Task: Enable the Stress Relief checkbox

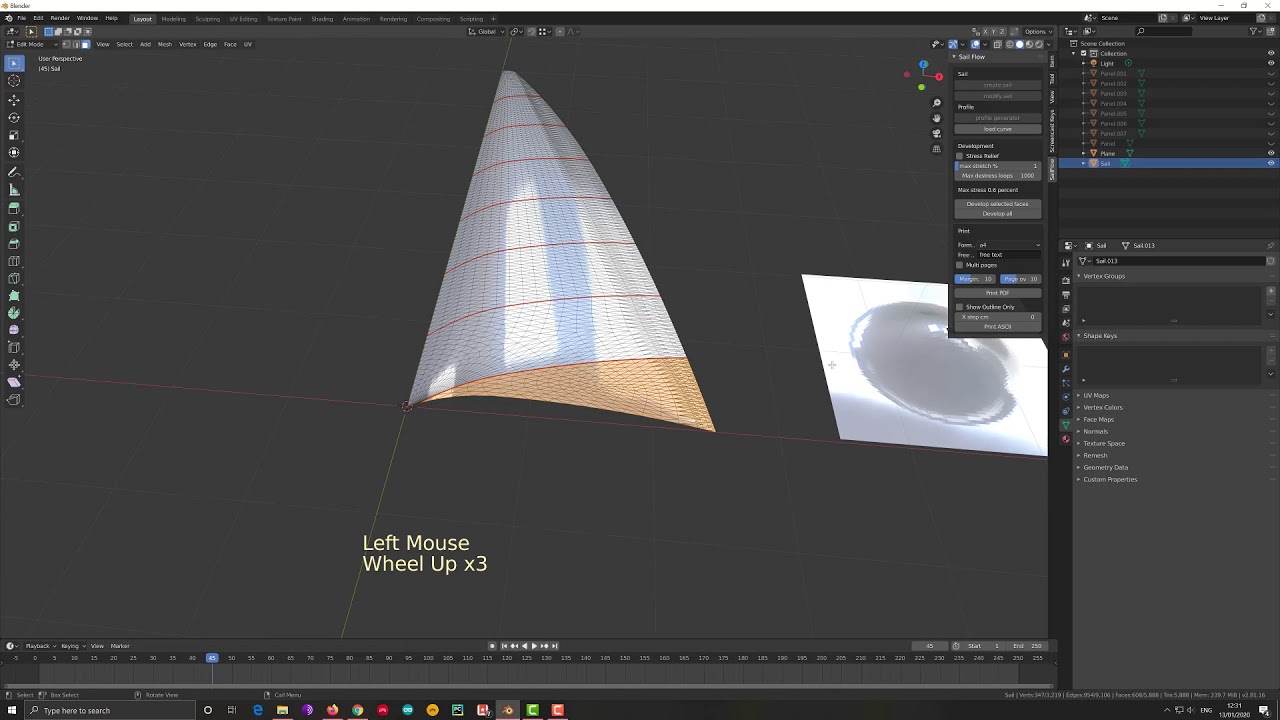Action: coord(960,156)
